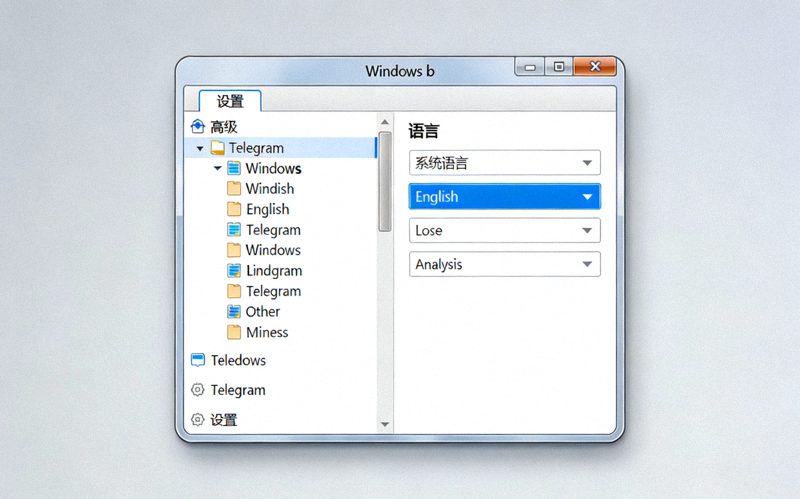Click the folder icon beside Windish
Viewport: 800px width, 499px height.
pos(234,189)
